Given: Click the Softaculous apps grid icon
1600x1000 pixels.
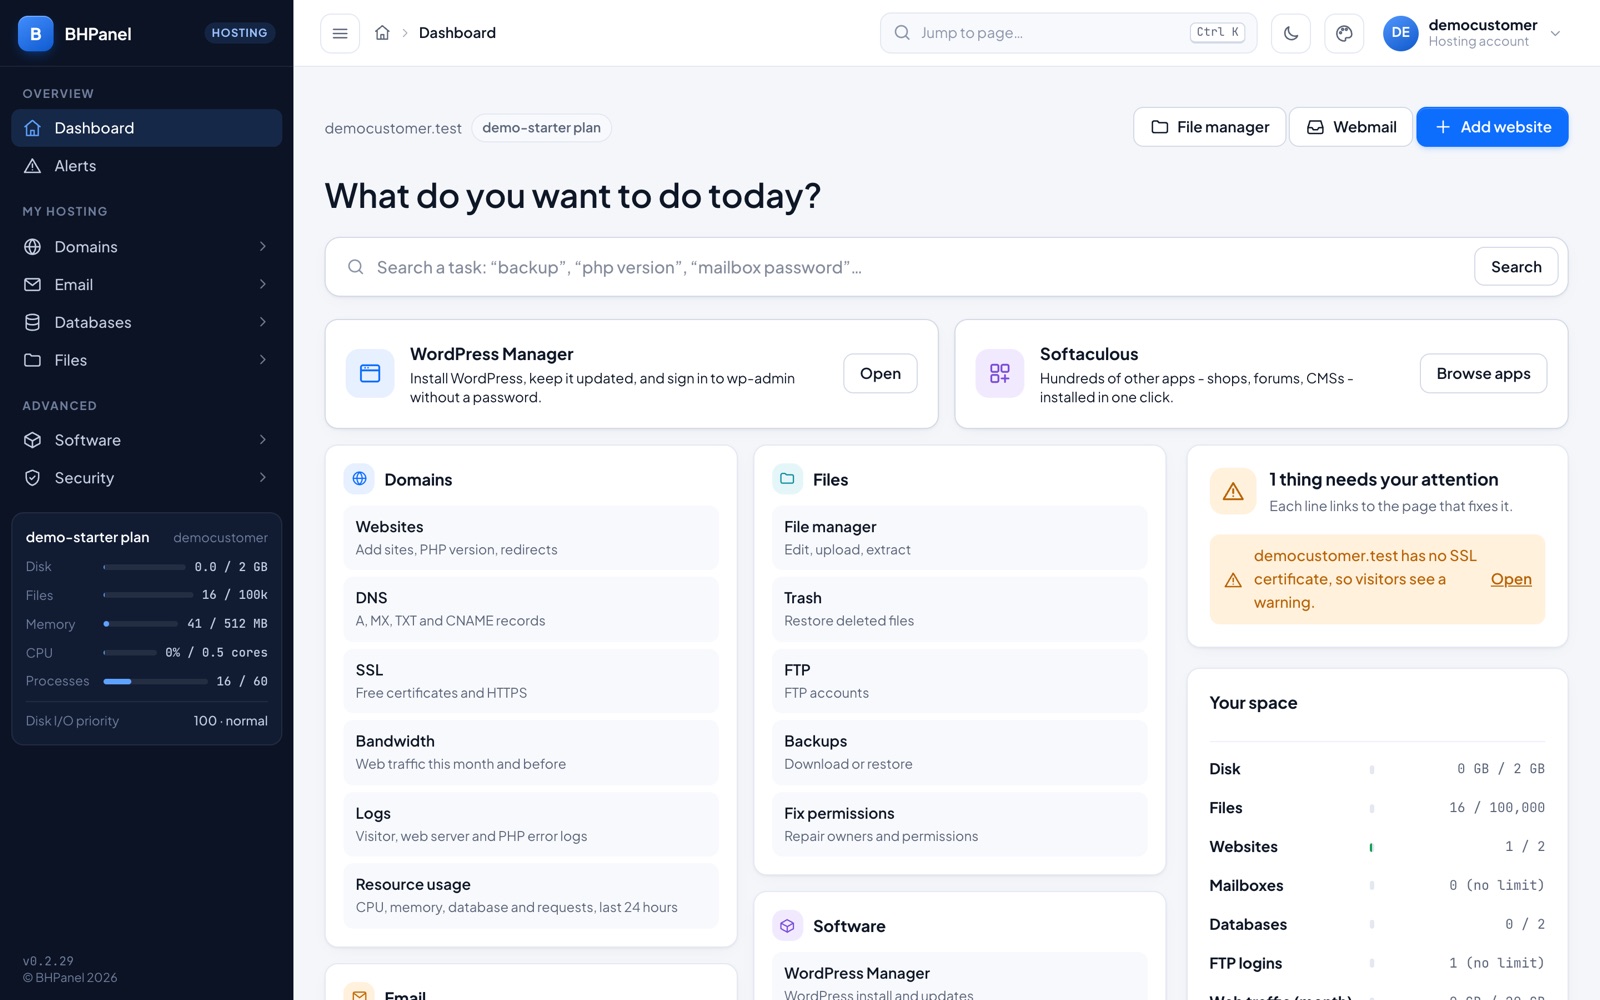Looking at the screenshot, I should pyautogui.click(x=1000, y=373).
